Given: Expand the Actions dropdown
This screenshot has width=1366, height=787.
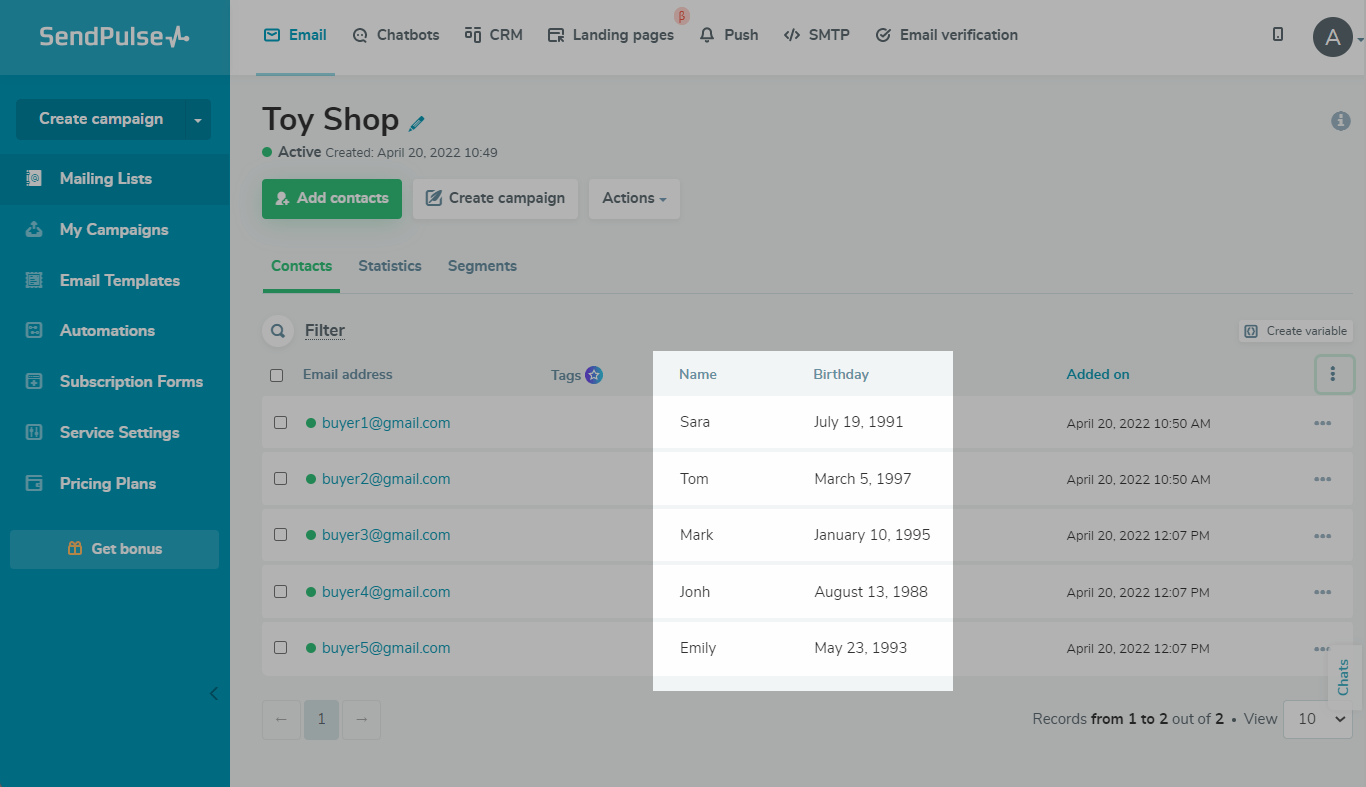Looking at the screenshot, I should (634, 199).
